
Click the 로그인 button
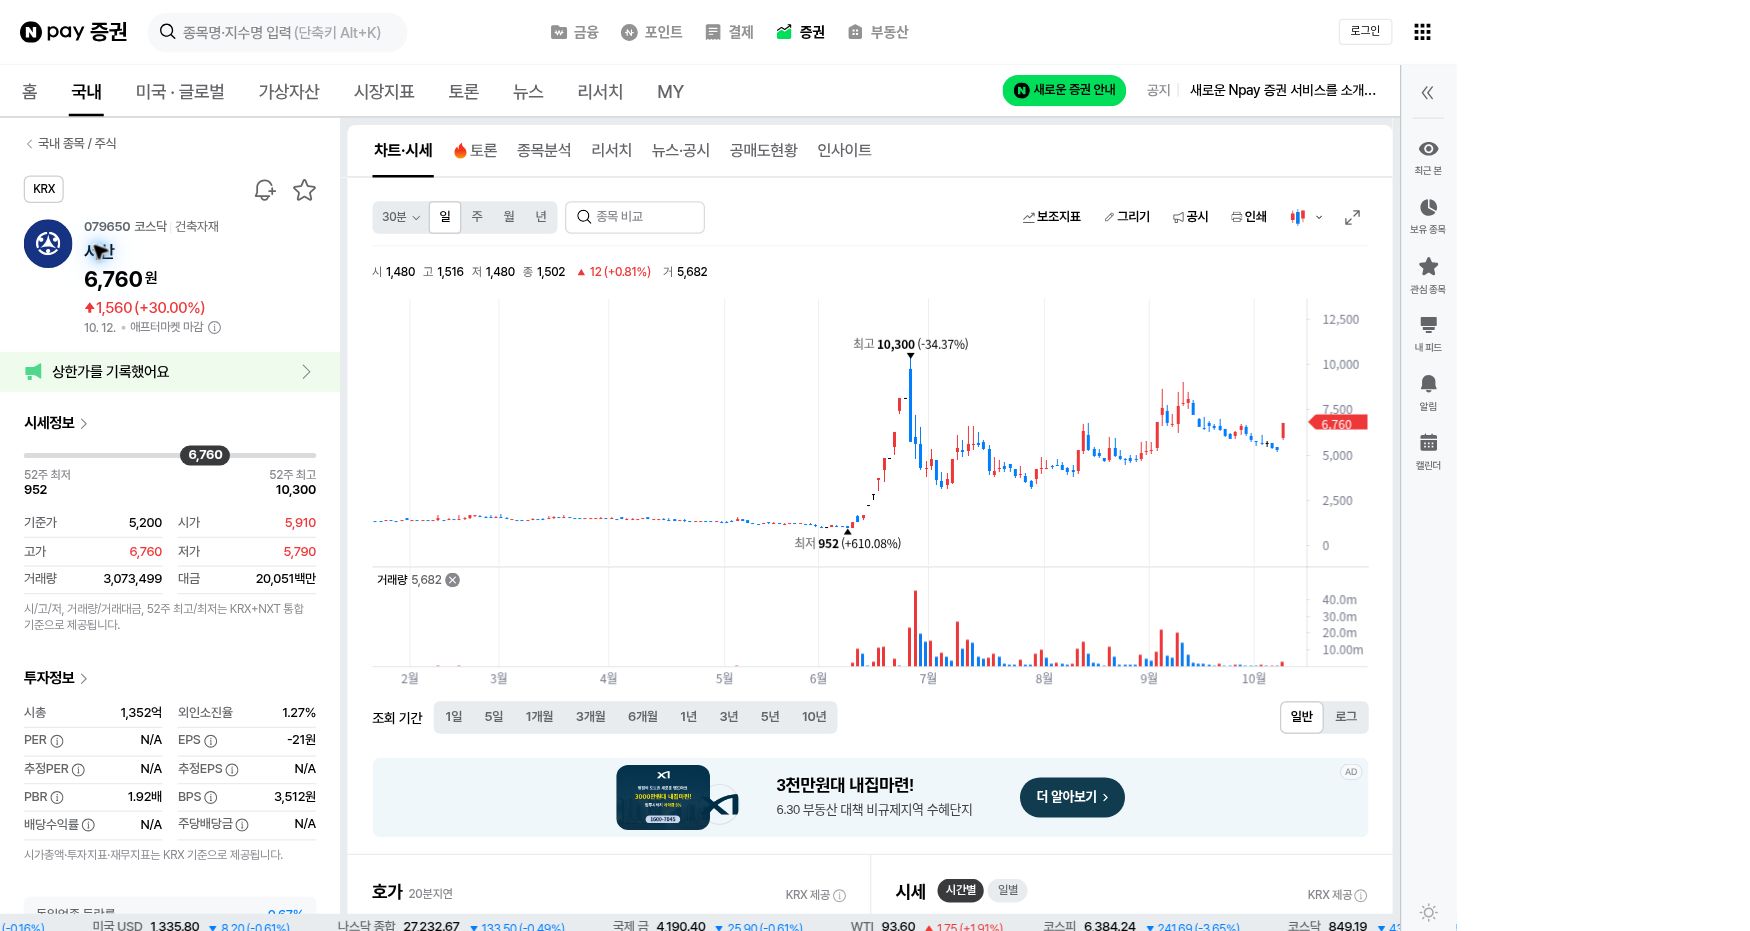pyautogui.click(x=1365, y=32)
